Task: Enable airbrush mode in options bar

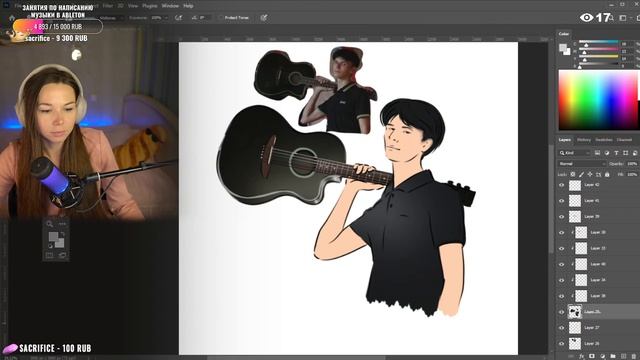Action: 178,18
